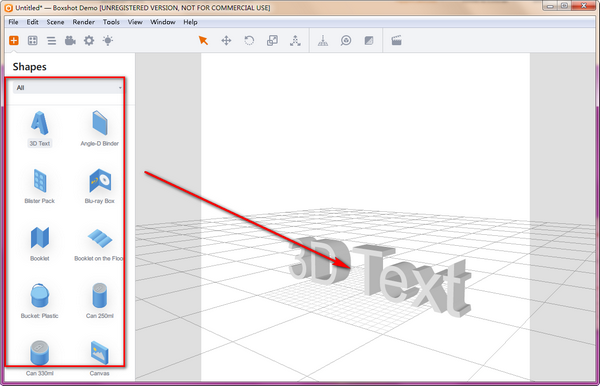Click the drop to floor tool

point(323,40)
